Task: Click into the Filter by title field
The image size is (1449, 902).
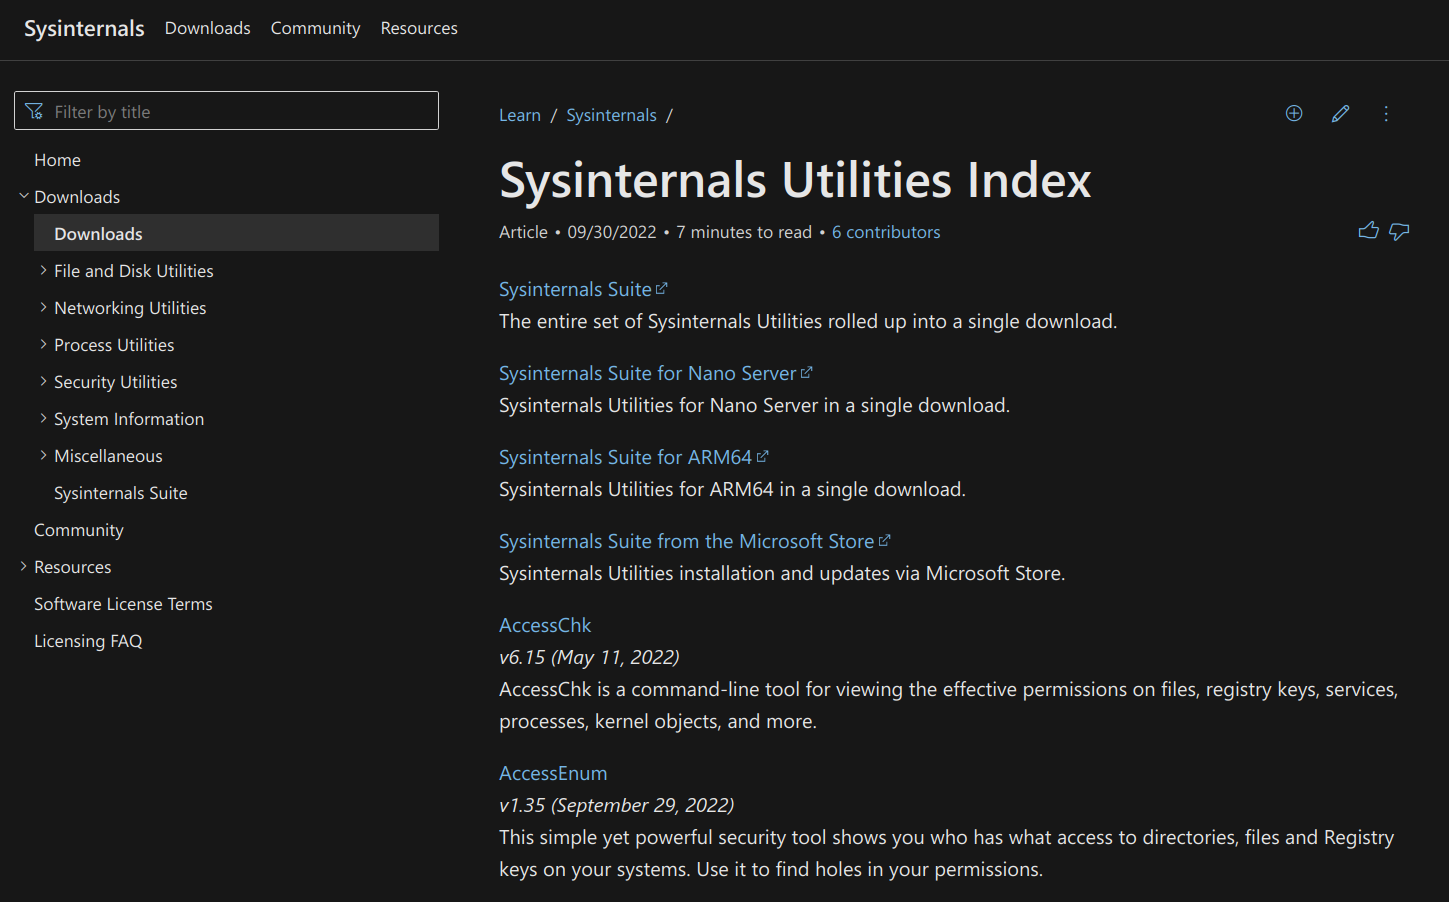Action: [x=226, y=111]
